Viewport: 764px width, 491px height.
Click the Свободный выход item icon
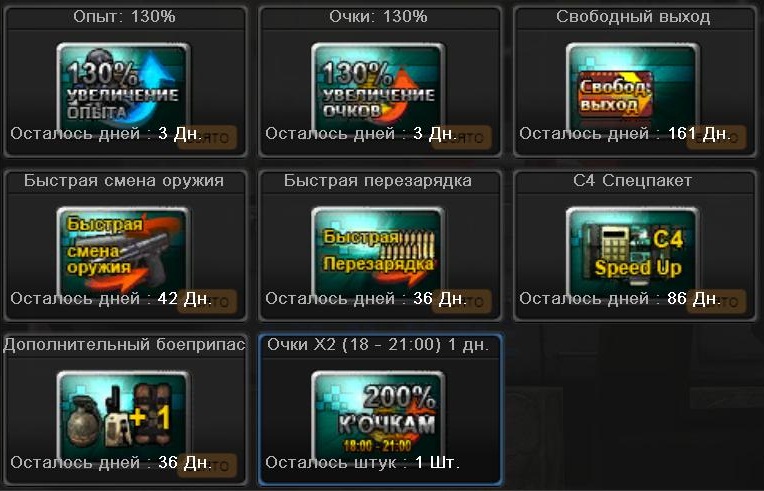tap(632, 86)
